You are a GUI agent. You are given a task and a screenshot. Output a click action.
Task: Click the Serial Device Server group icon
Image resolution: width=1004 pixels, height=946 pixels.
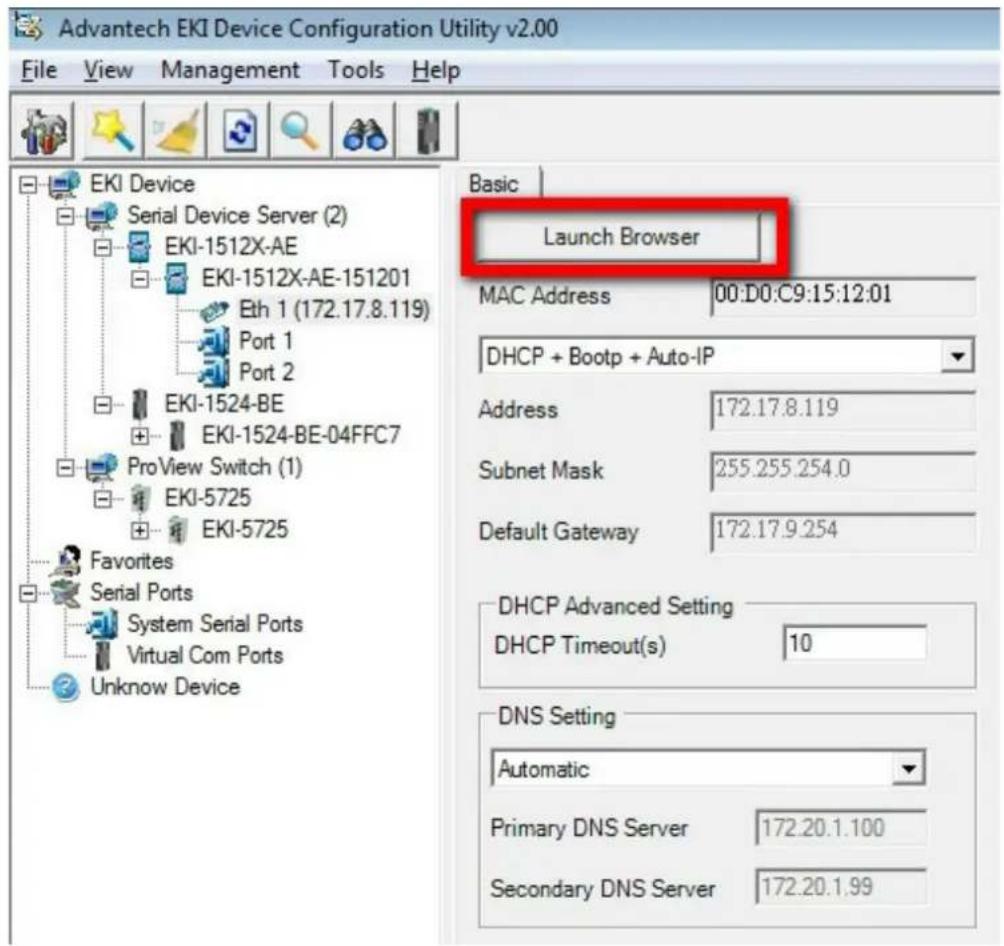101,215
